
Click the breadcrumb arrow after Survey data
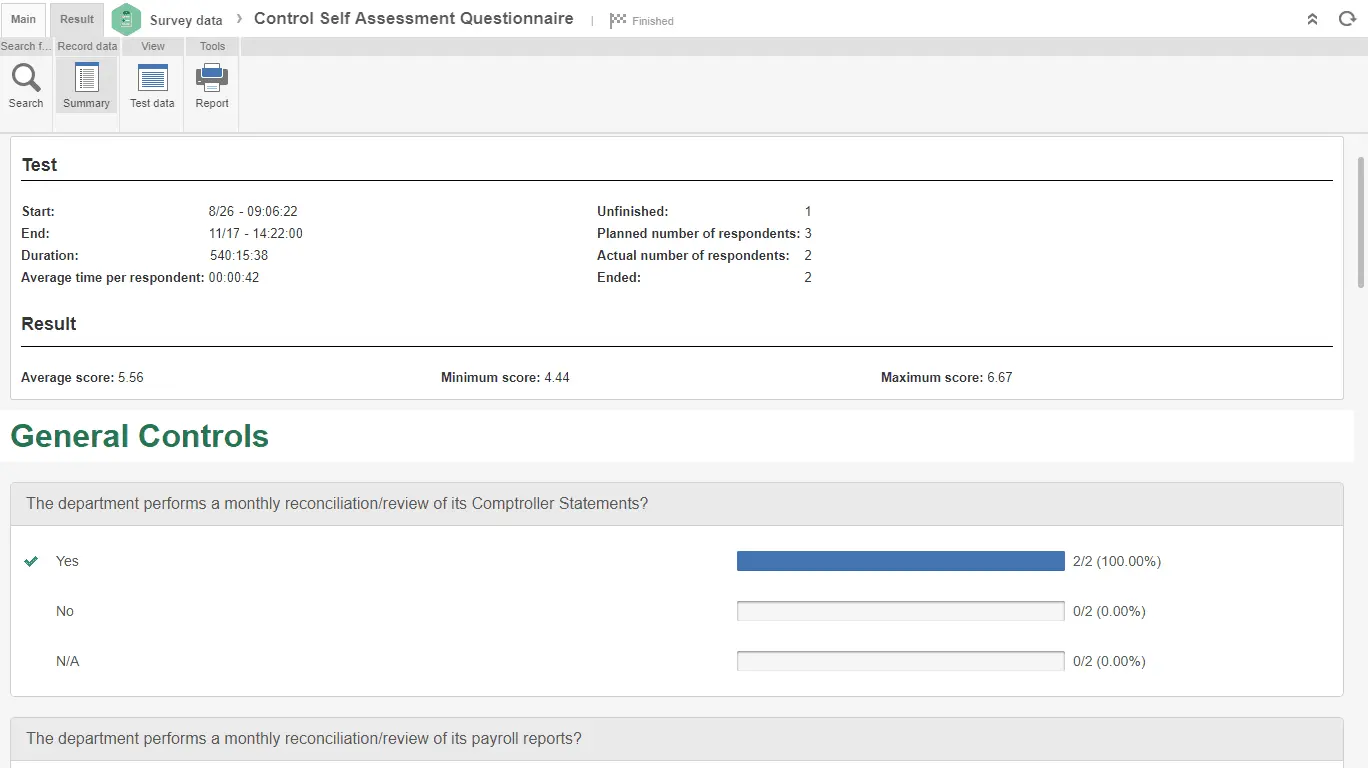point(239,19)
